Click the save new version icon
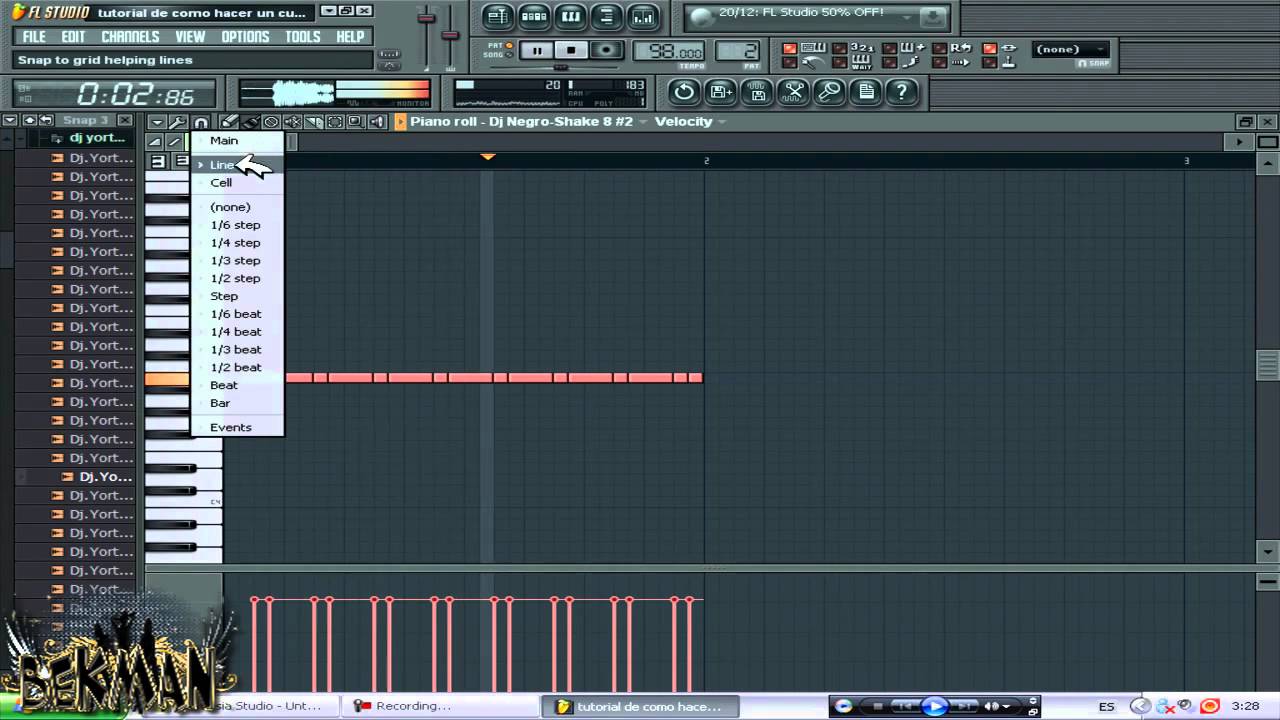This screenshot has width=1280, height=720. pos(720,92)
